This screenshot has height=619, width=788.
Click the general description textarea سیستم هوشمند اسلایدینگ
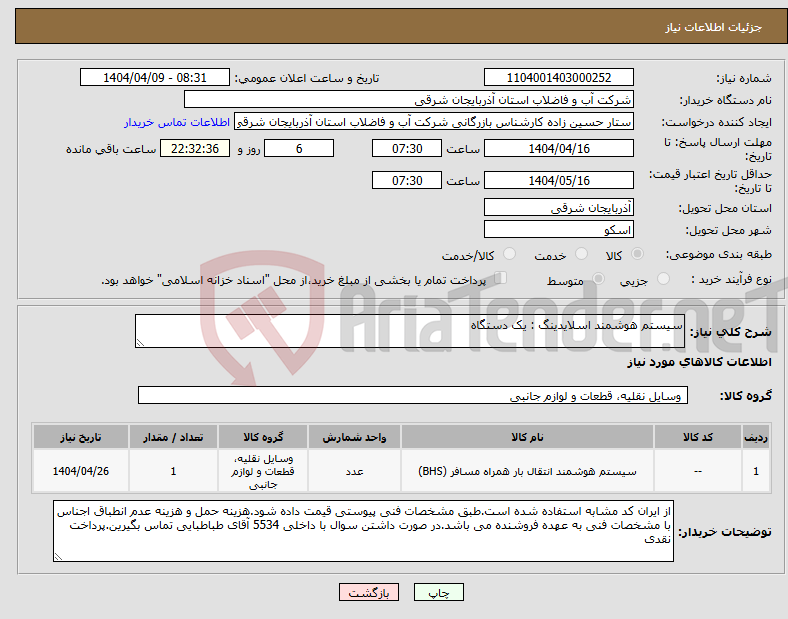click(x=410, y=331)
